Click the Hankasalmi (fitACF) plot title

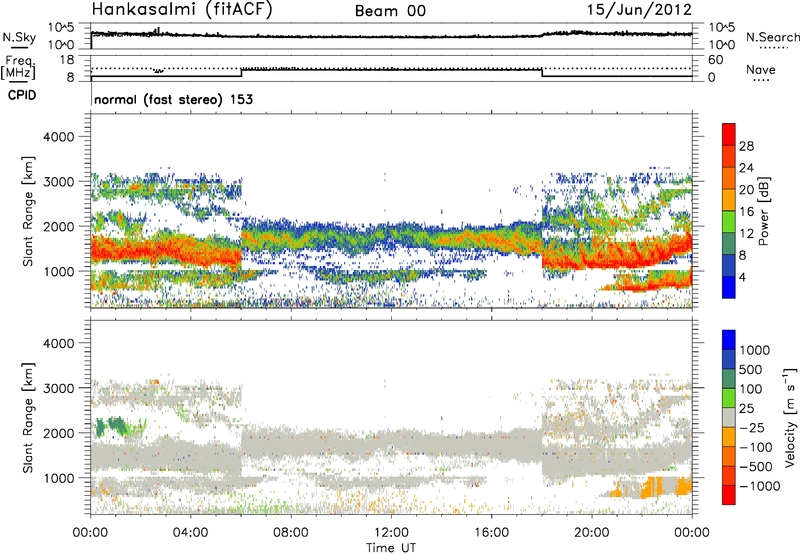[182, 10]
